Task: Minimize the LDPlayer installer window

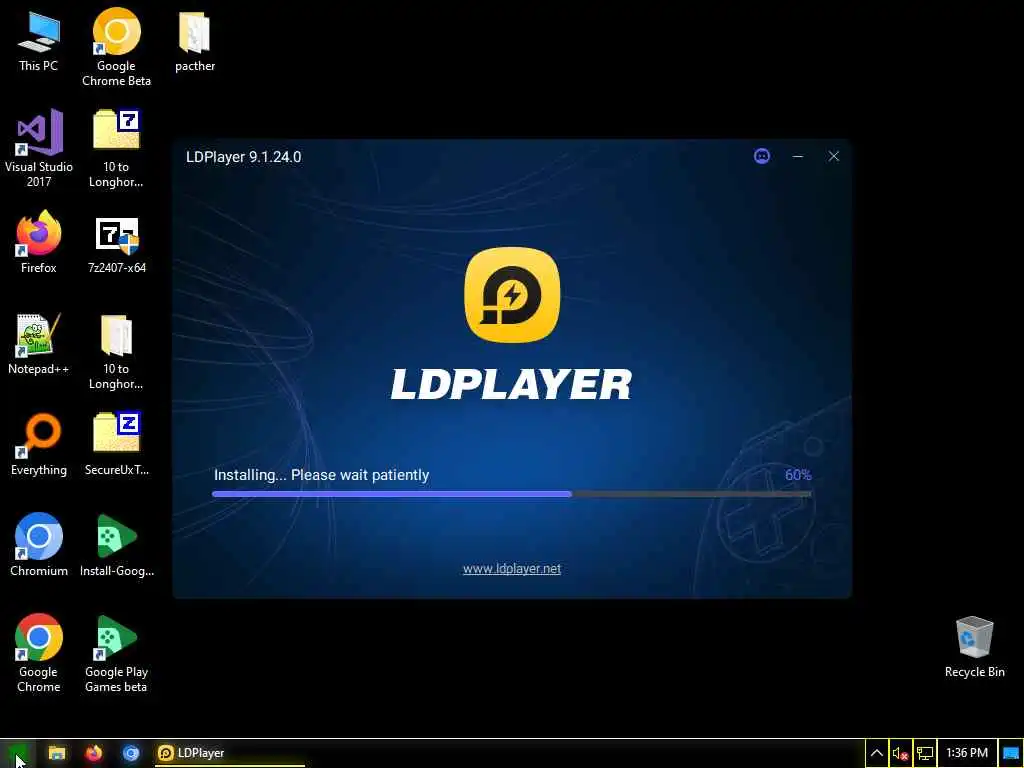Action: pyautogui.click(x=797, y=156)
